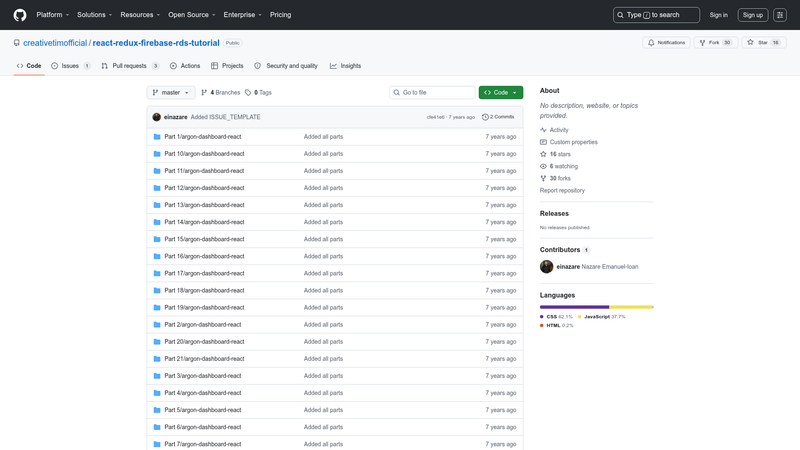Screen dimensions: 800x450
Task: Open the Part 2/argon-dashboard-react folder
Action: pos(203,324)
